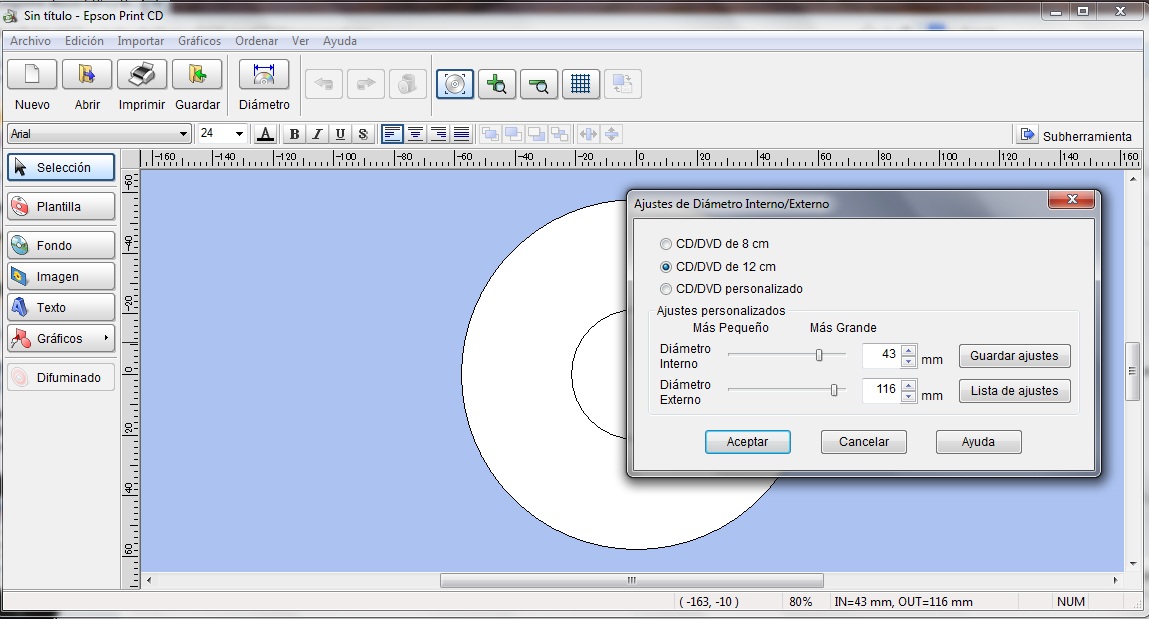This screenshot has width=1149, height=619.
Task: Click the delete (trash) toolbar icon
Action: (x=407, y=84)
